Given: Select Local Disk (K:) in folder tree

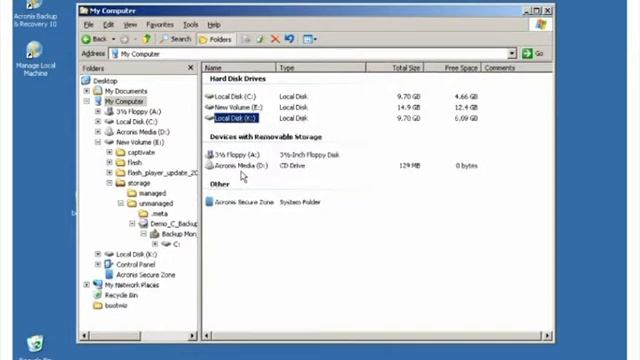Looking at the screenshot, I should point(136,254).
